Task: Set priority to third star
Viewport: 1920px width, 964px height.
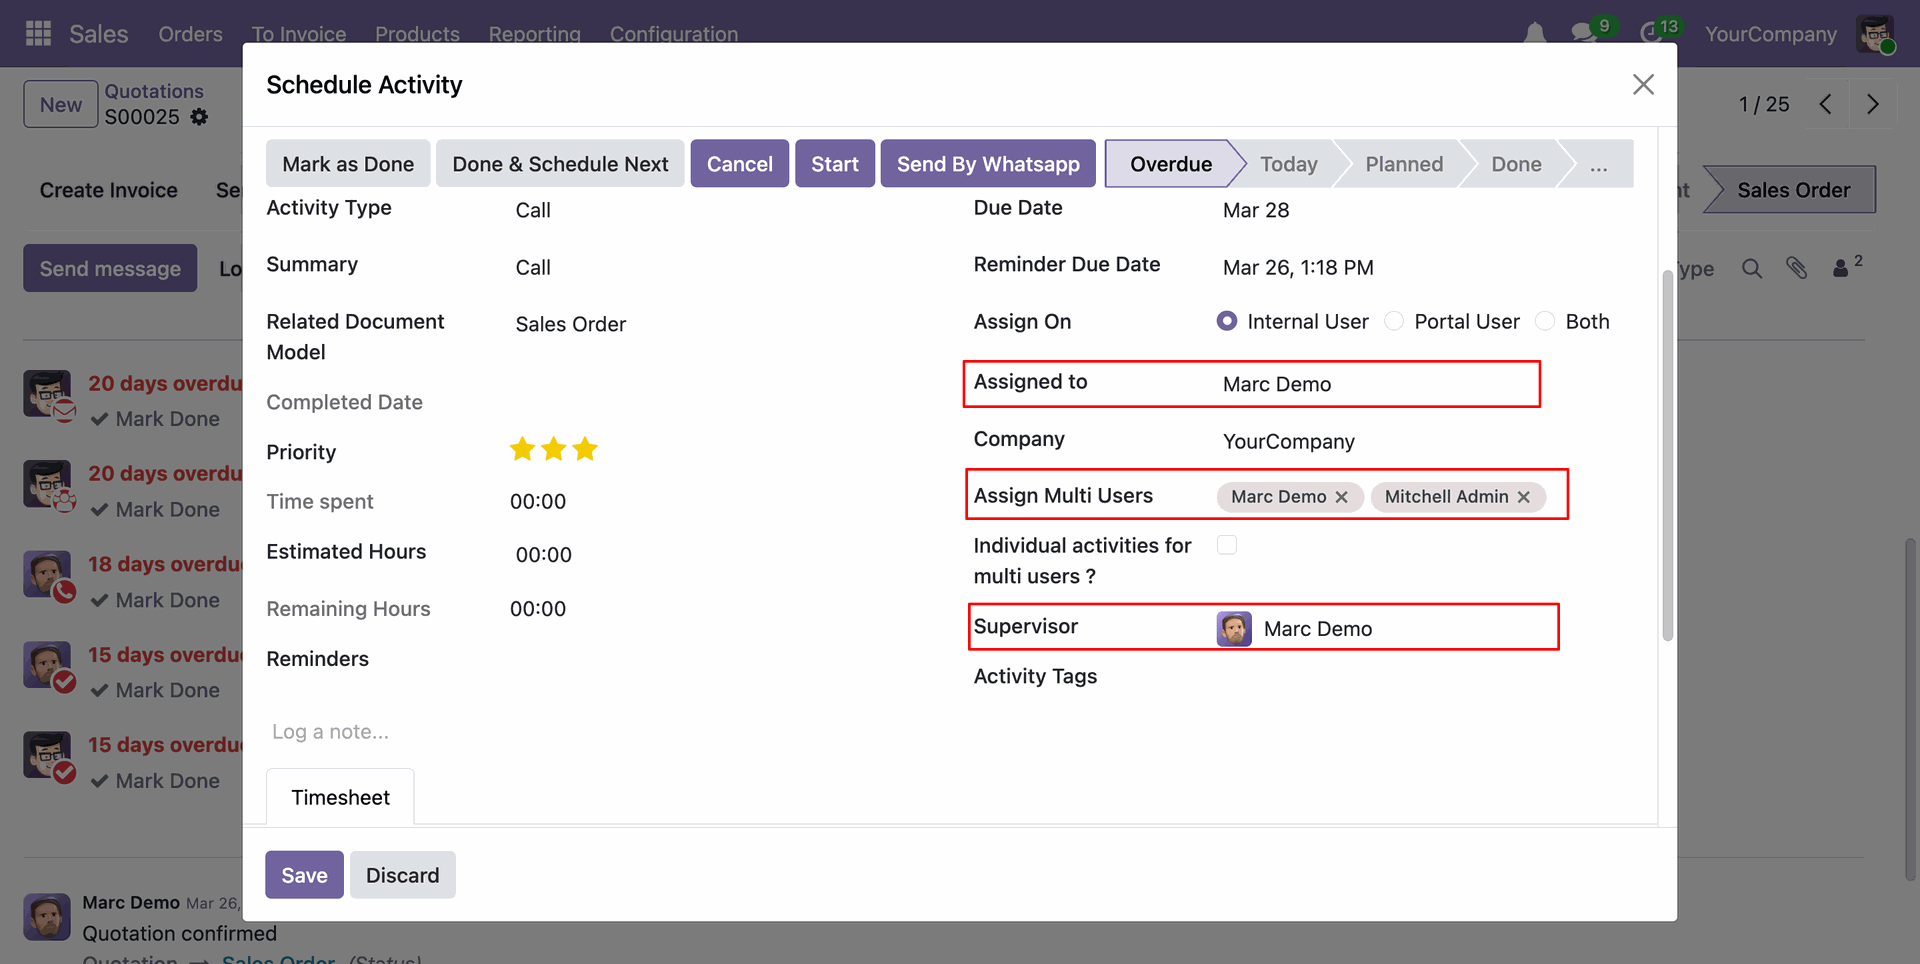Action: [x=586, y=450]
